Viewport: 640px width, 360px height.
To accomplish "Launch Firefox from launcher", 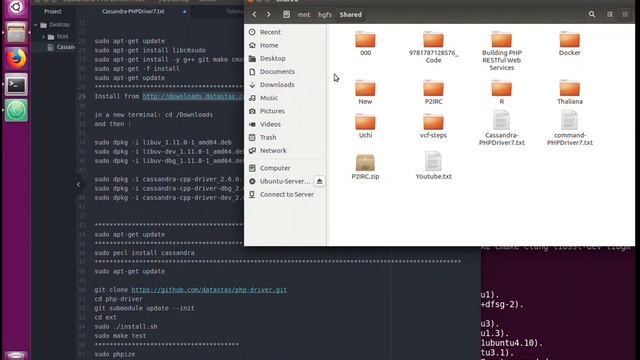I will click(16, 58).
